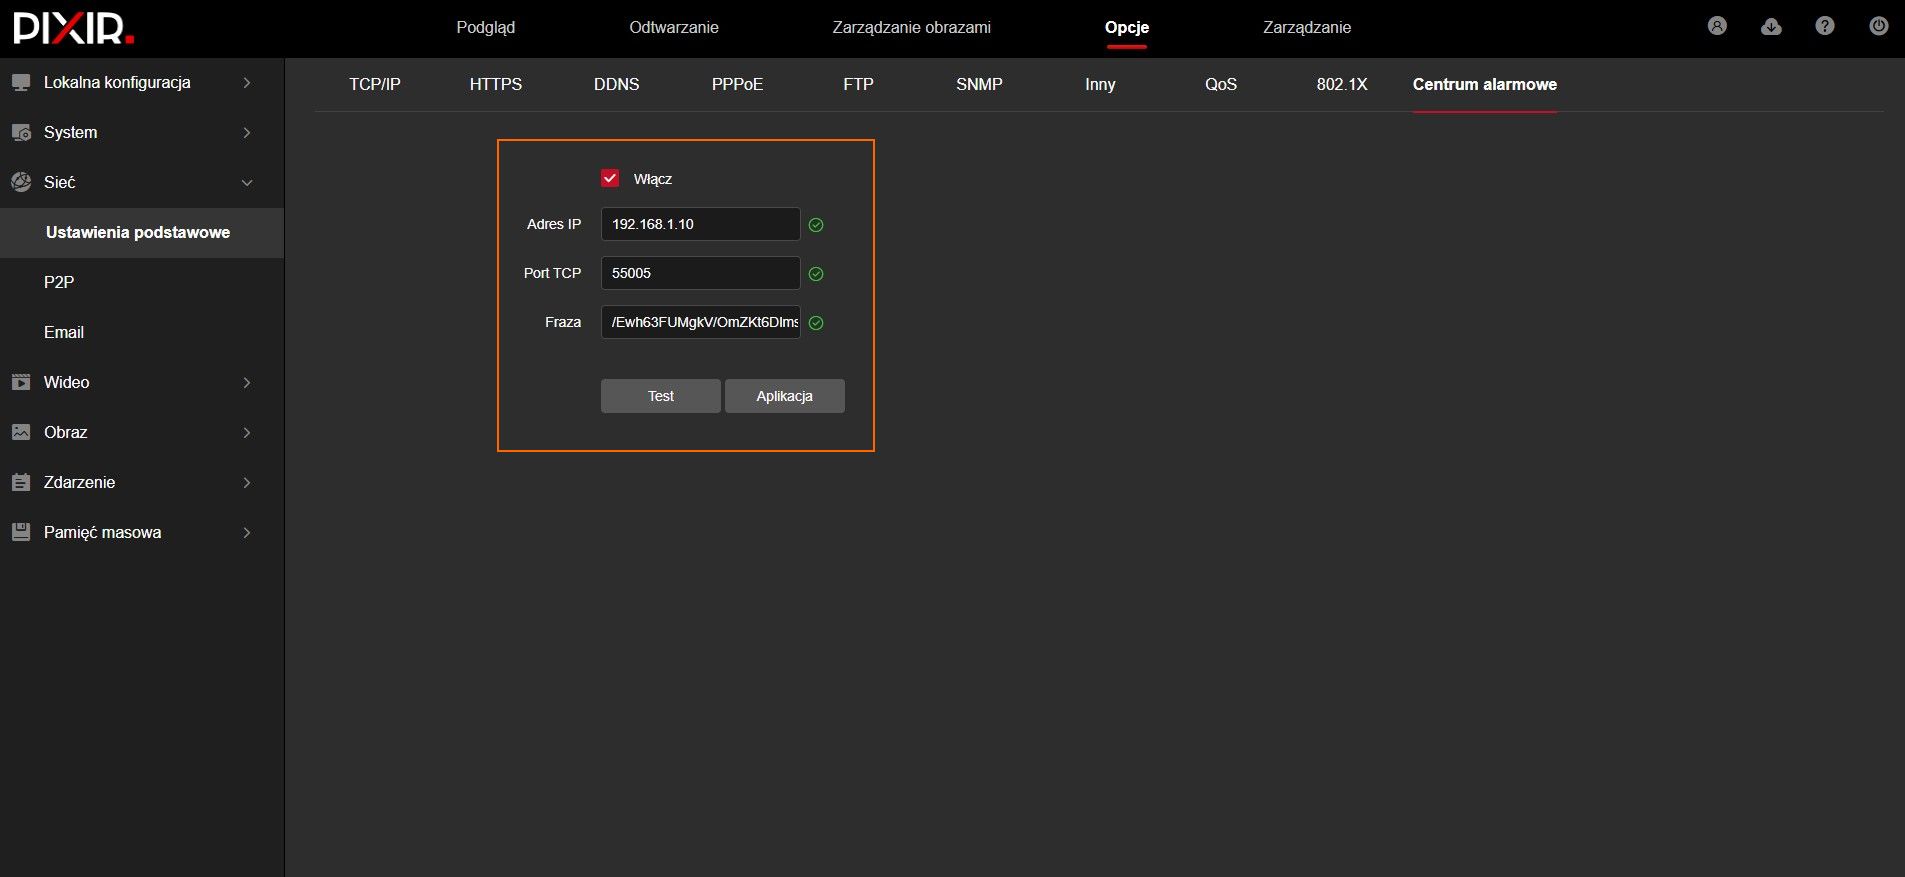
Task: Expand the Zdarzenie section arrow
Action: pyautogui.click(x=247, y=483)
